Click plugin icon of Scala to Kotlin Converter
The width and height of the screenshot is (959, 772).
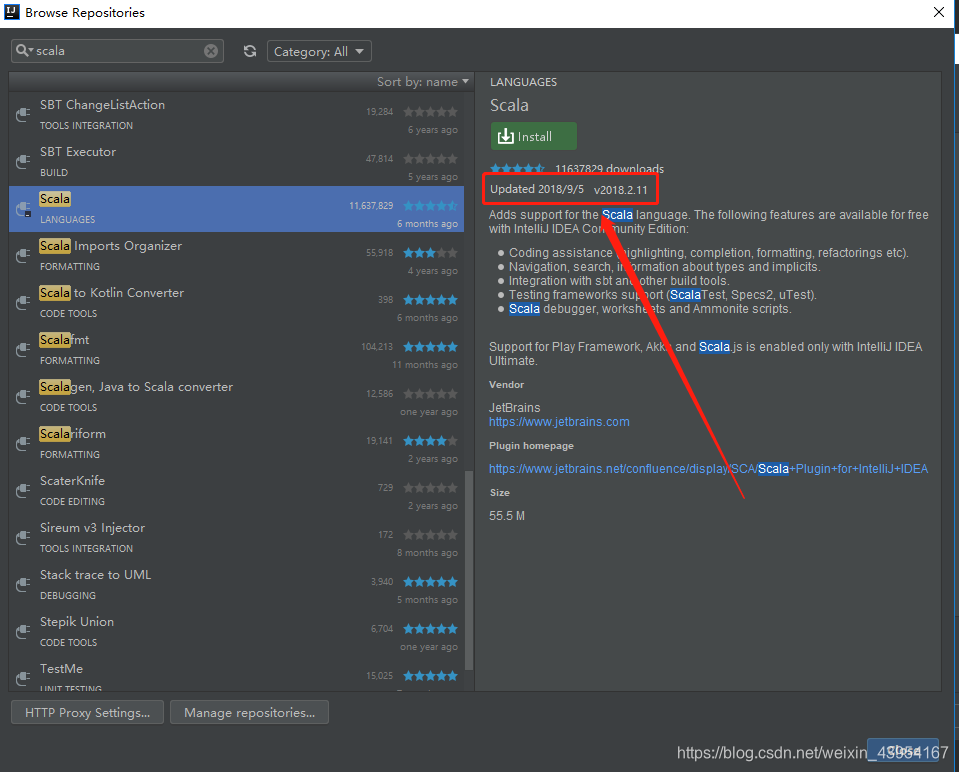pos(23,303)
